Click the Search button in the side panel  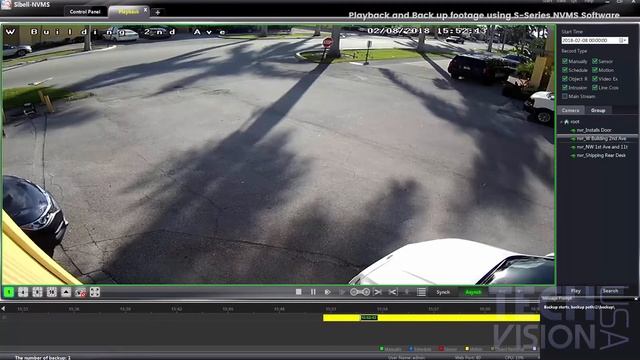click(x=610, y=291)
